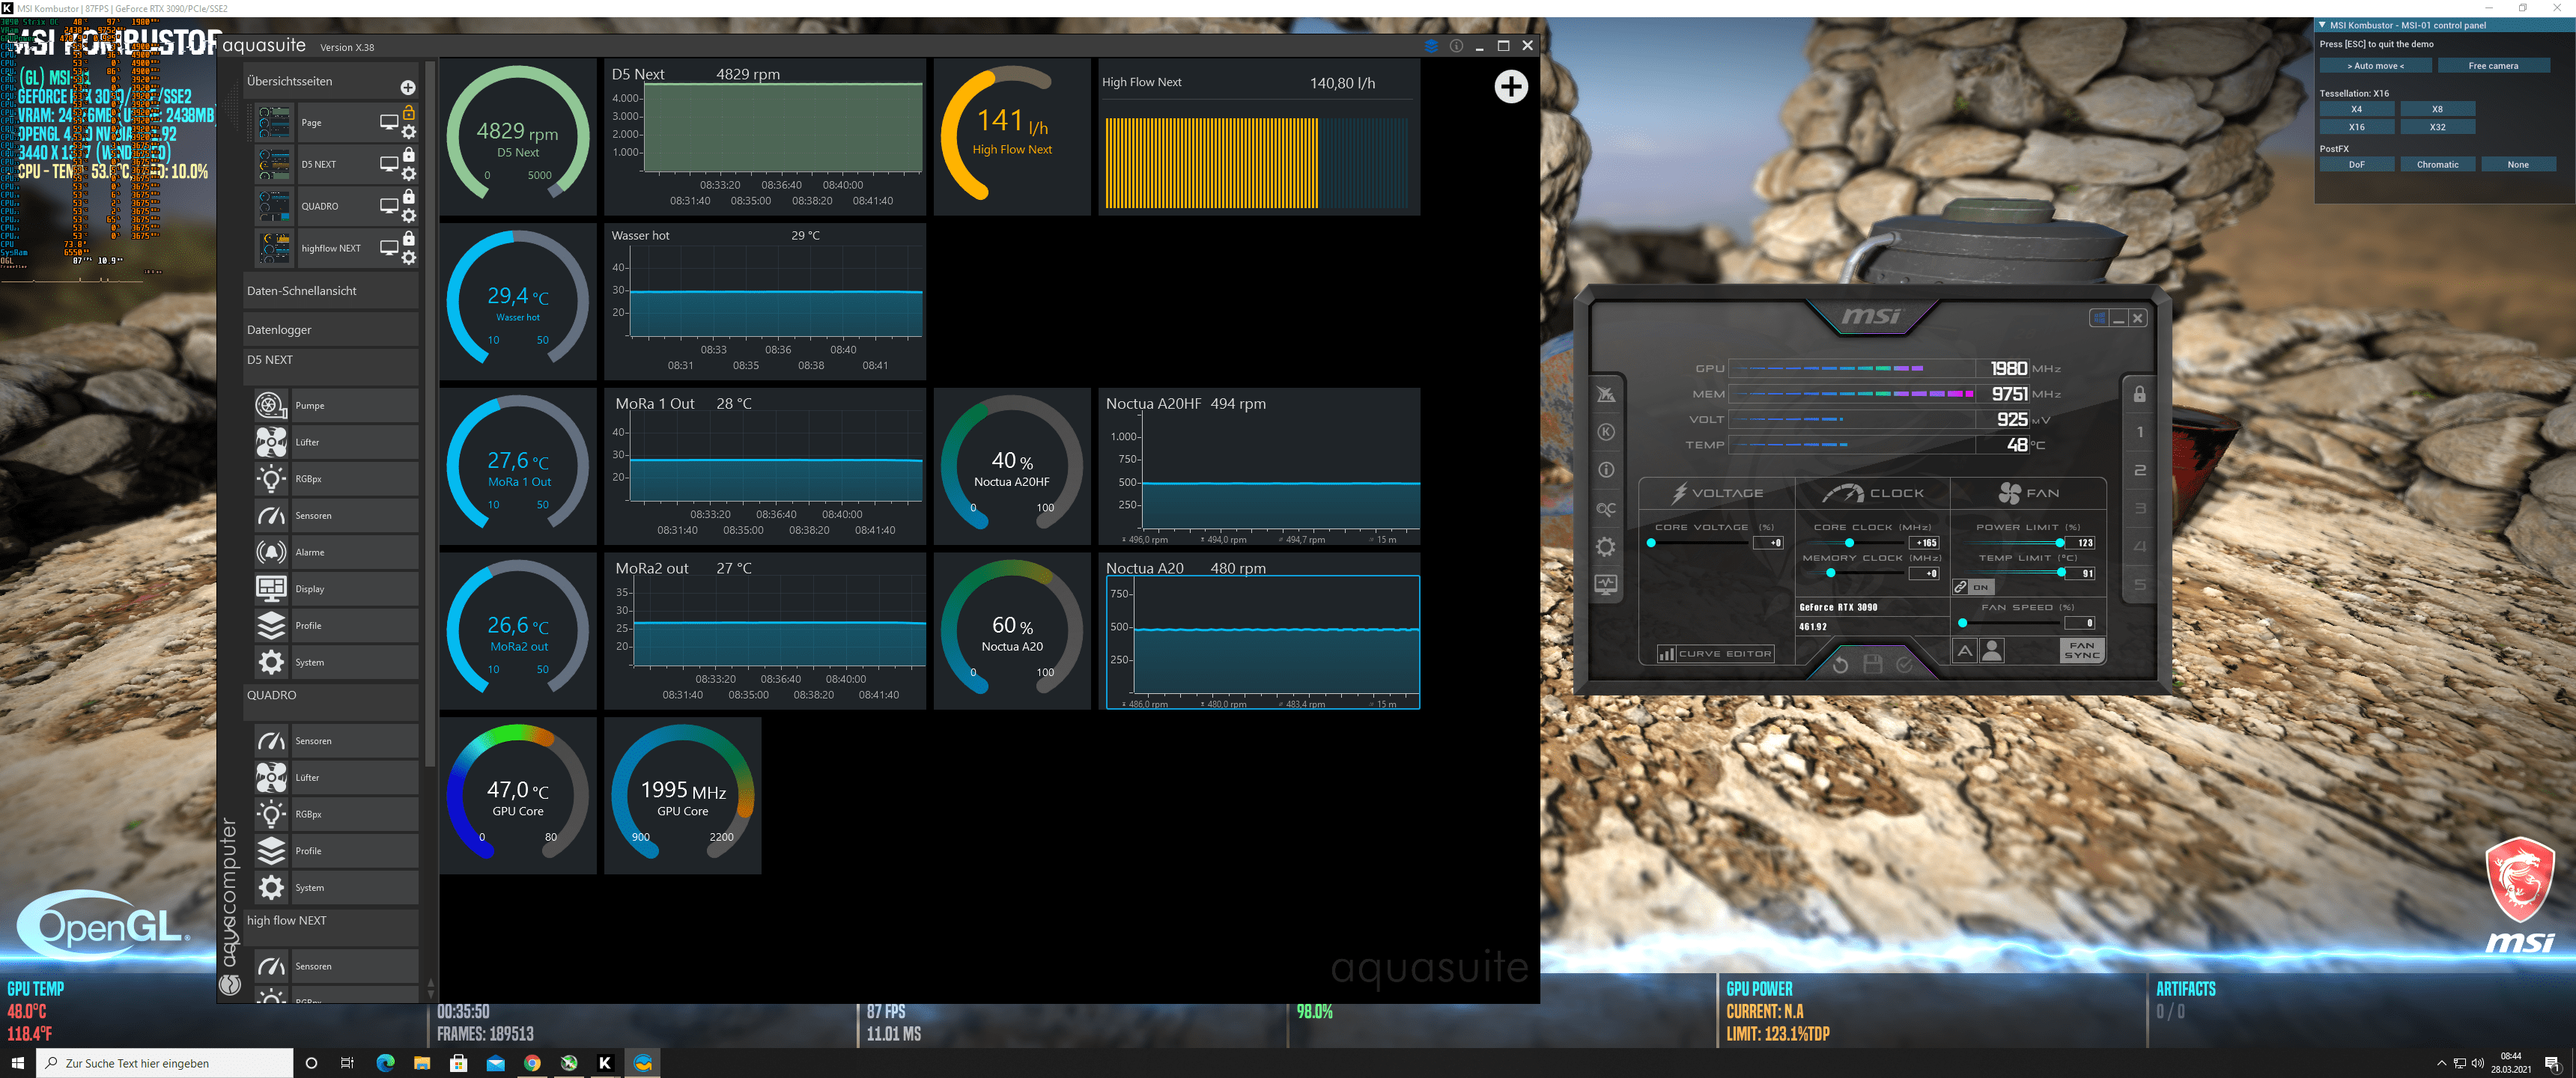This screenshot has height=1078, width=2576.
Task: Launch OC Scanner in Afterburner sidebar
Action: 1606,509
